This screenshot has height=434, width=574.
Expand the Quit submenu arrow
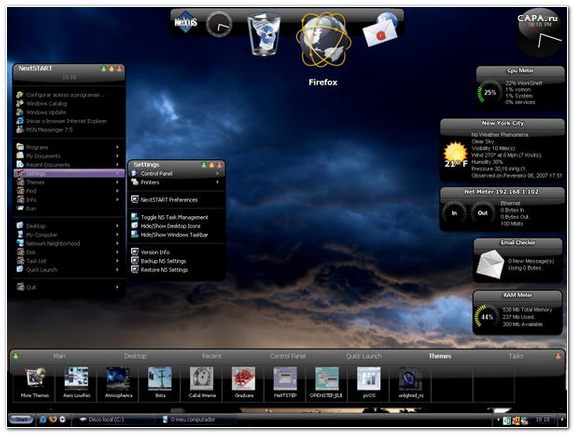[x=117, y=287]
